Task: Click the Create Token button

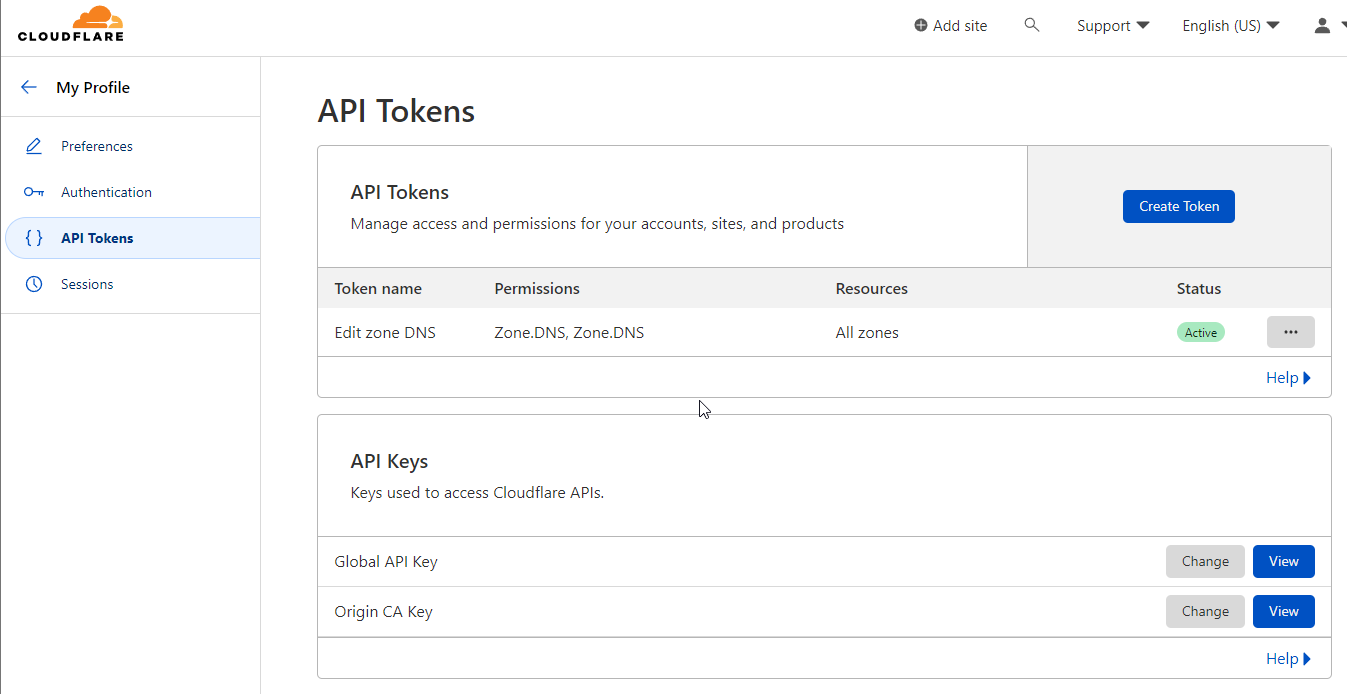Action: click(x=1179, y=206)
